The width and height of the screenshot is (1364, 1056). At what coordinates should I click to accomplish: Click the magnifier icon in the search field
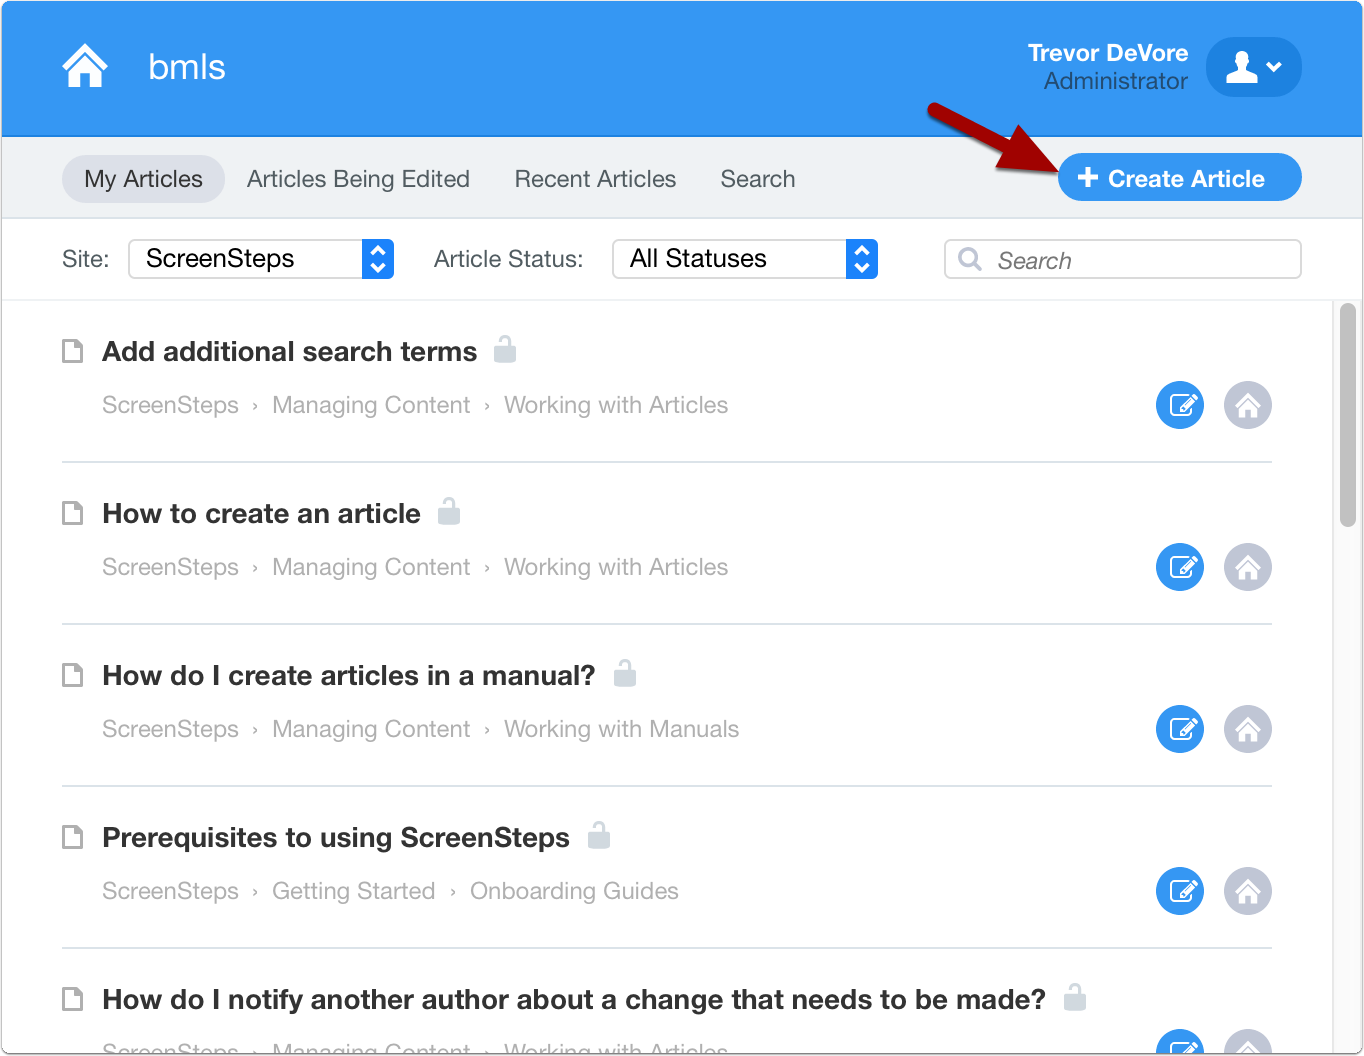click(970, 260)
